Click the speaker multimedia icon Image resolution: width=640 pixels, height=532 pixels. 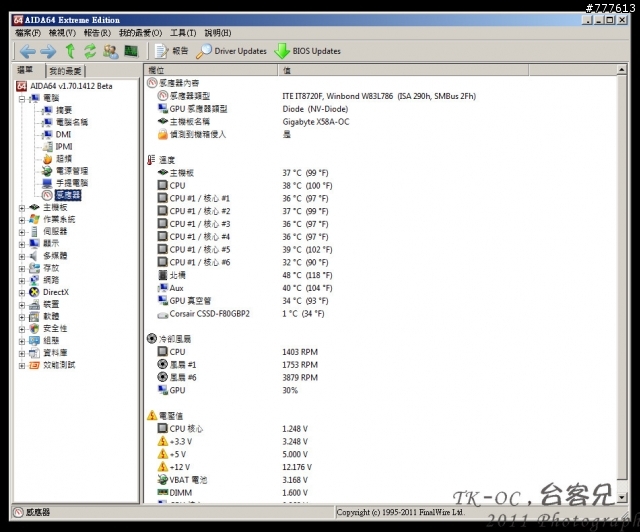tap(34, 256)
